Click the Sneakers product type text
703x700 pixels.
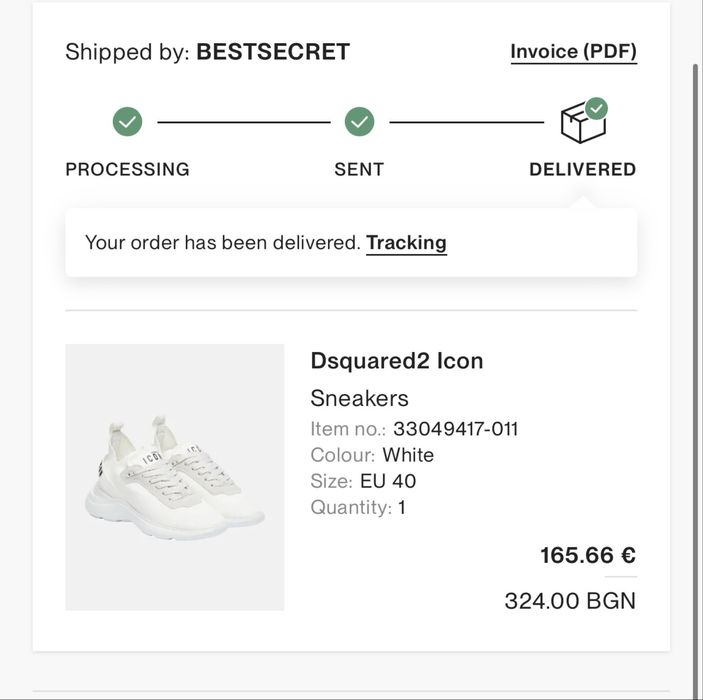360,398
